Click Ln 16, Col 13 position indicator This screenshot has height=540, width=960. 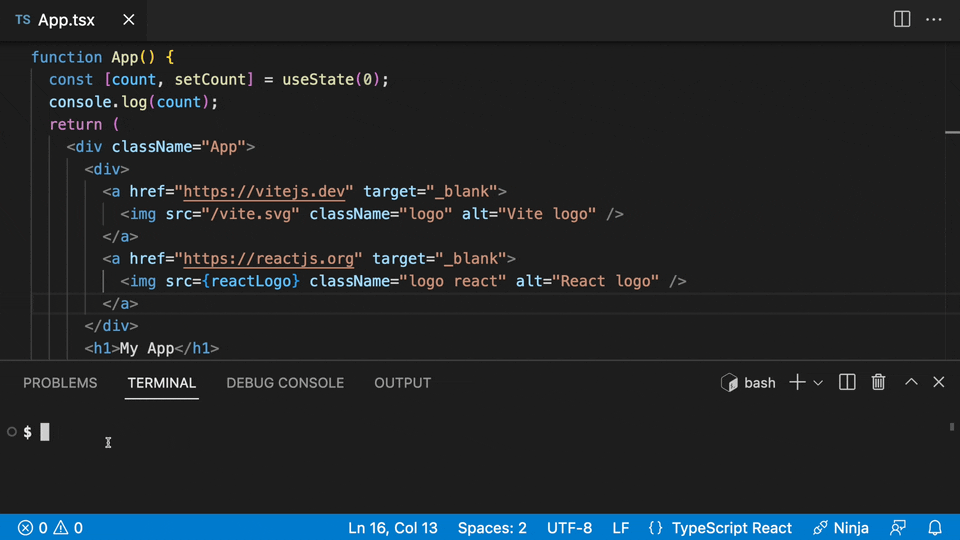(x=392, y=528)
